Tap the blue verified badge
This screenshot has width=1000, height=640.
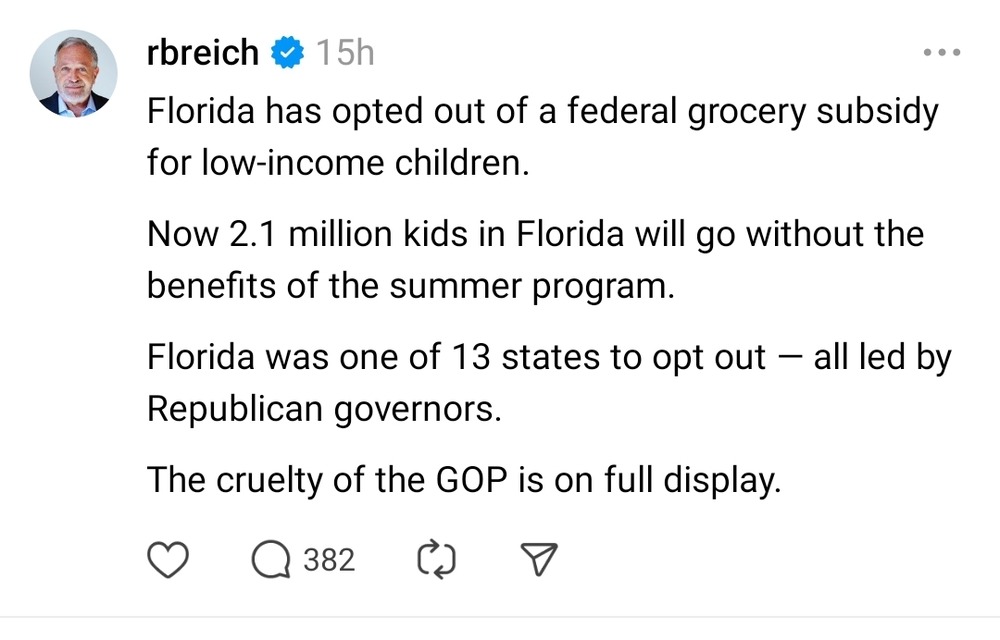(x=288, y=52)
